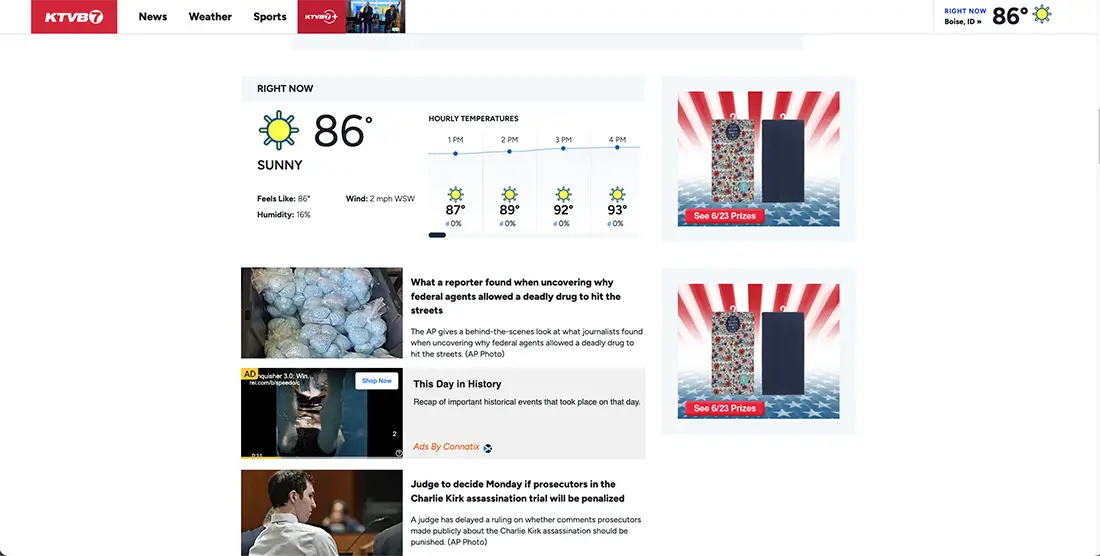Click the 1 PM point on temperature graph
1100x556 pixels.
(x=455, y=154)
